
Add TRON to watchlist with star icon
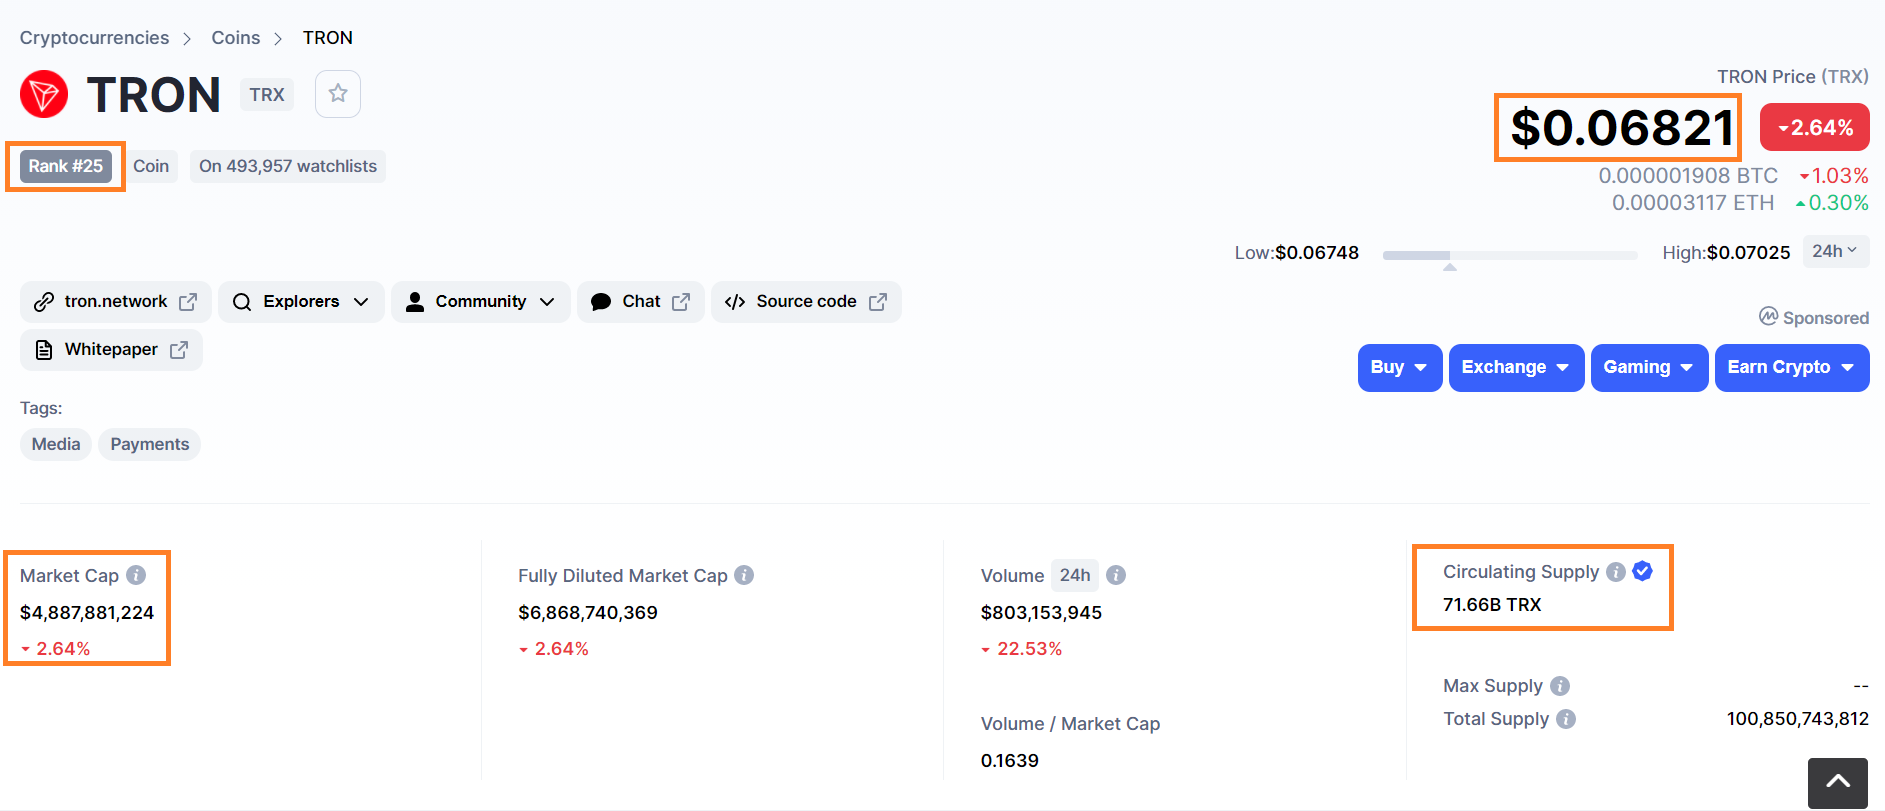click(x=338, y=94)
